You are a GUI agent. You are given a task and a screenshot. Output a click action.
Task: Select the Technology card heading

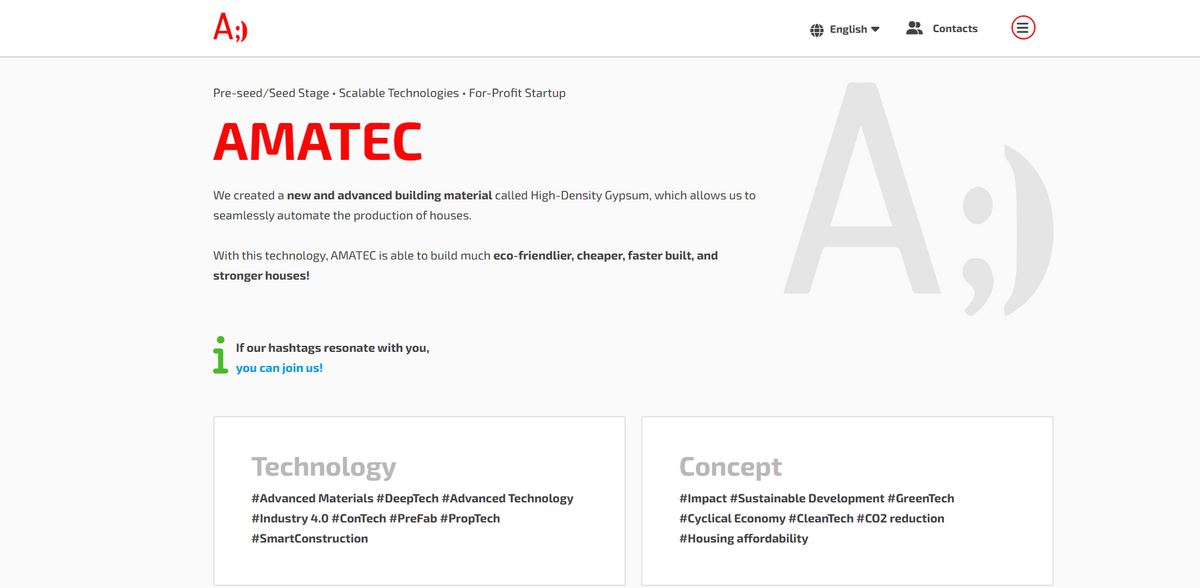click(x=323, y=467)
